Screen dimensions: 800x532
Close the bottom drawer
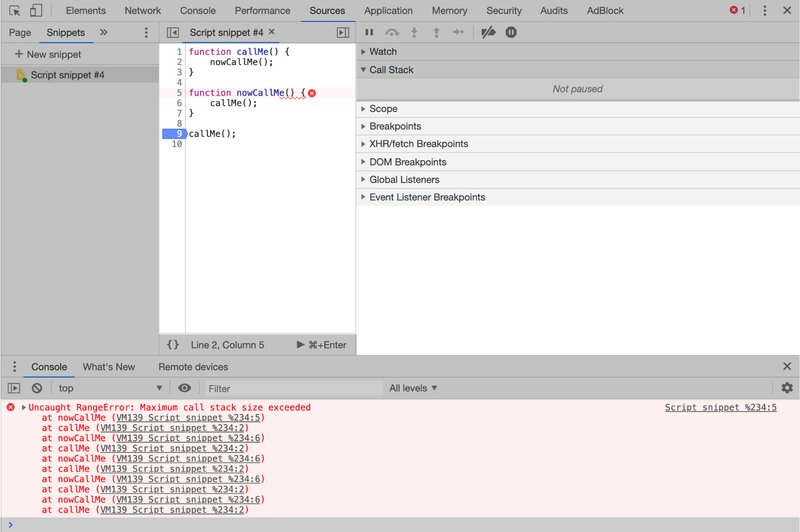[x=787, y=366]
